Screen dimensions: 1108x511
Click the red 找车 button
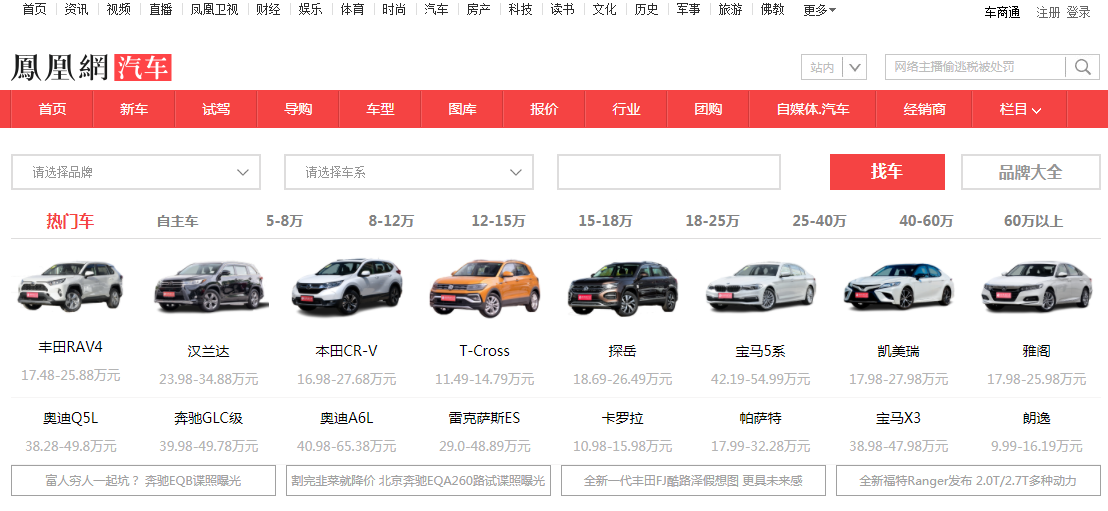887,172
